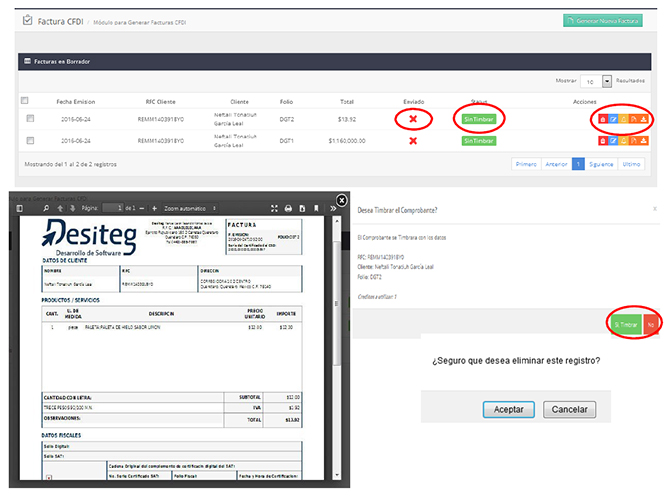Zoom in on the PDF viewer
This screenshot has width=666, height=498.
(154, 208)
